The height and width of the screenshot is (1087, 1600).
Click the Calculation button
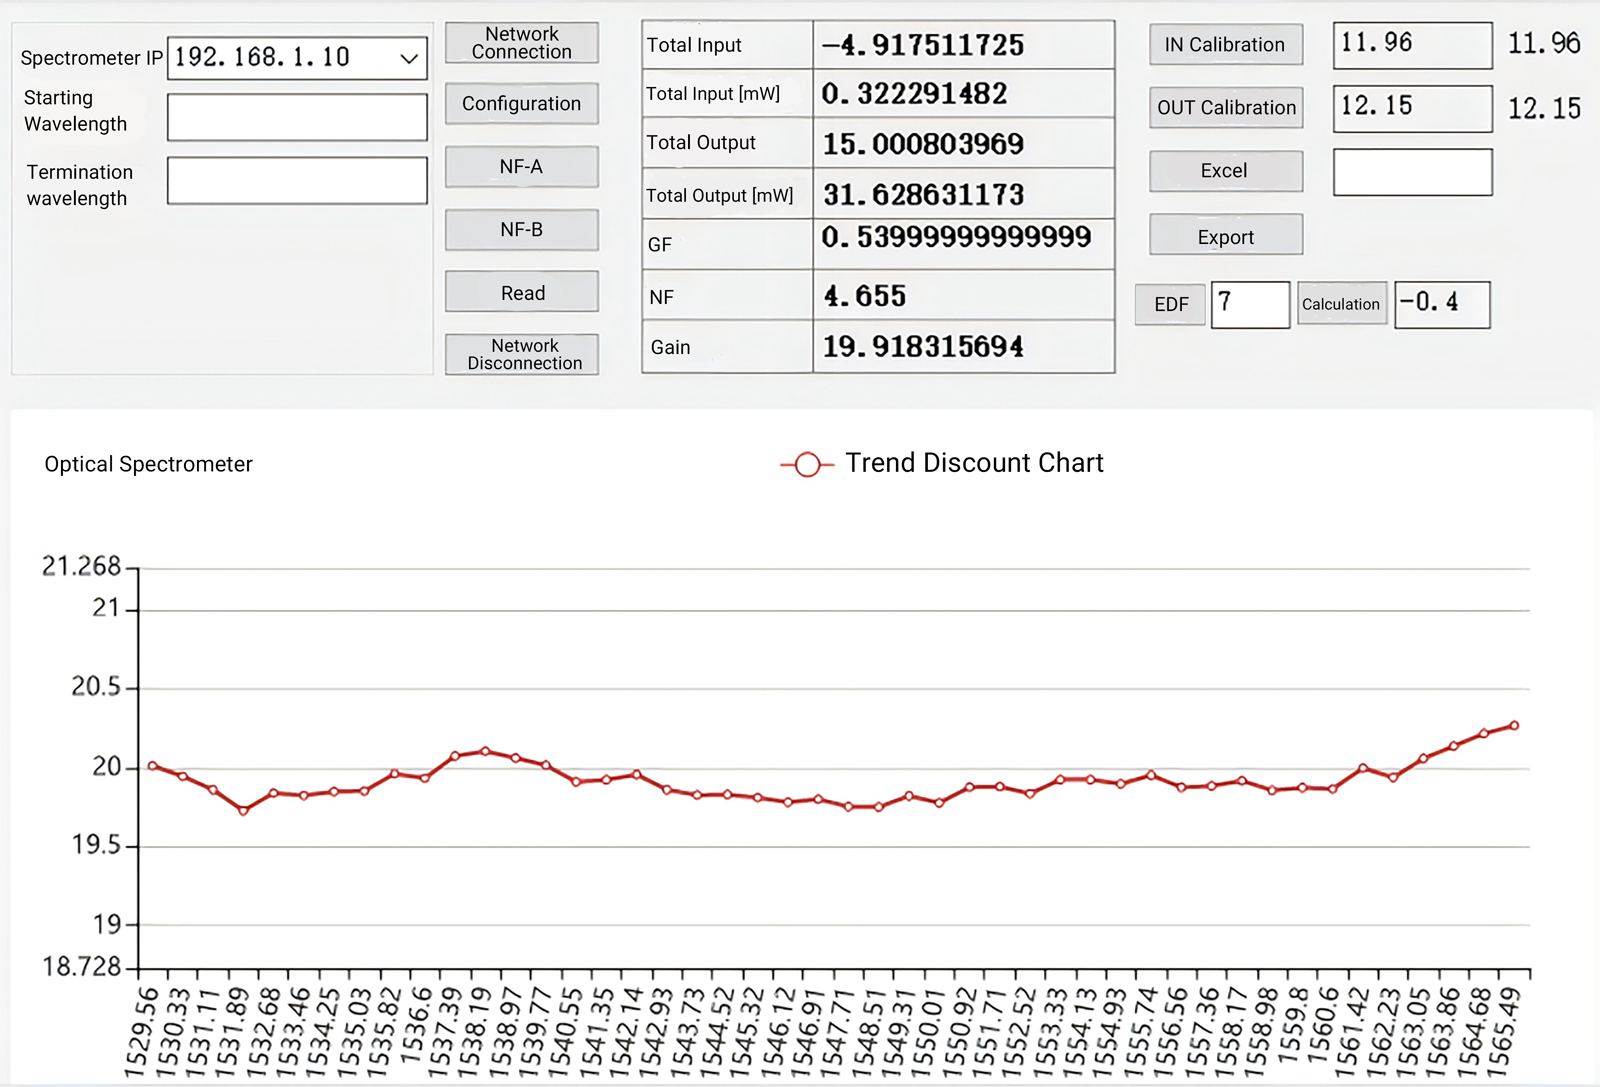pos(1341,304)
